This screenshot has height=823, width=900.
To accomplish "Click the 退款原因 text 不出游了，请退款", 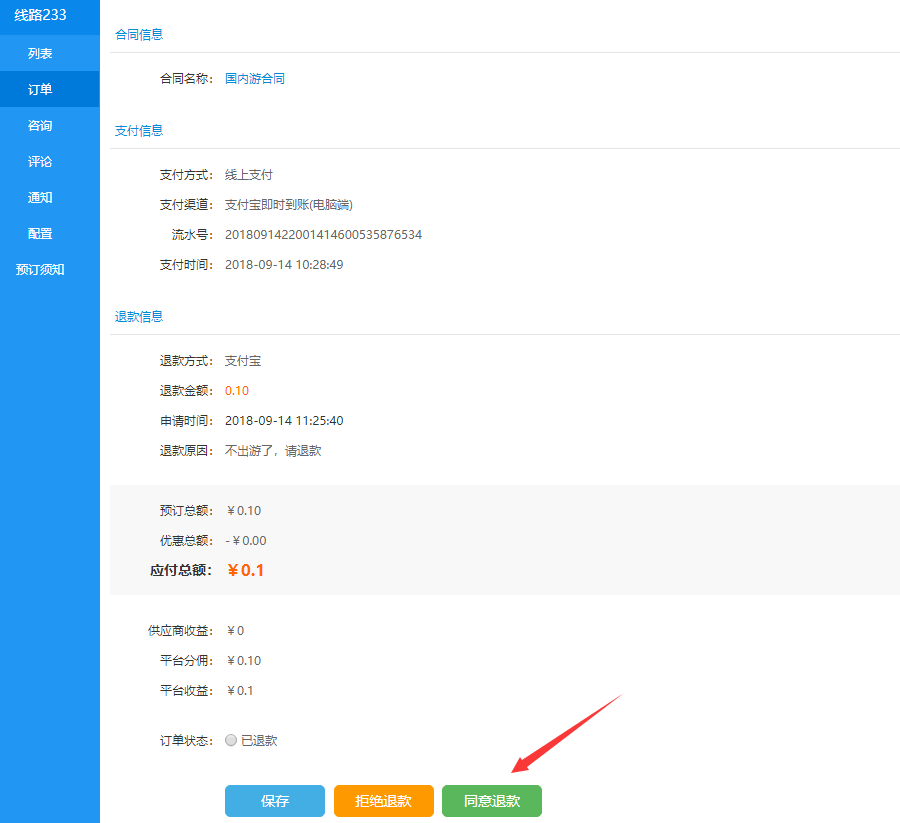I will pos(273,450).
